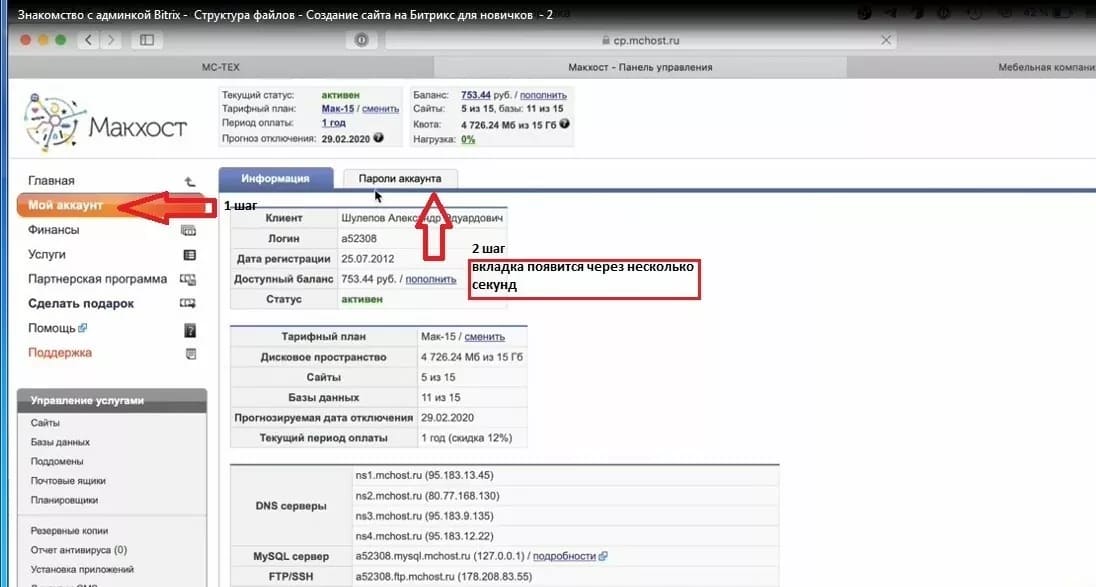
Task: Click the icon beside Сделать подарок
Action: pos(187,303)
